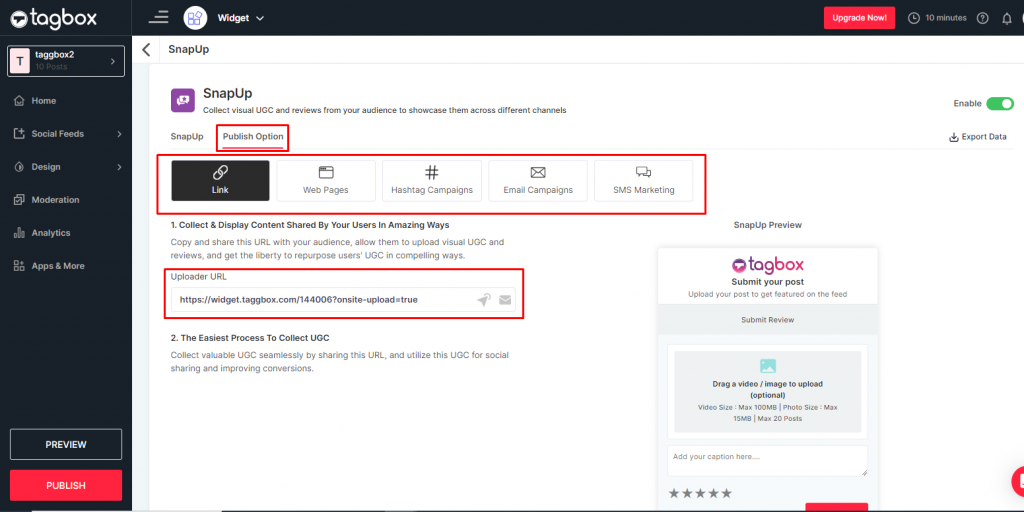
Task: Toggle the Enable switch for SnapUp
Action: point(999,103)
